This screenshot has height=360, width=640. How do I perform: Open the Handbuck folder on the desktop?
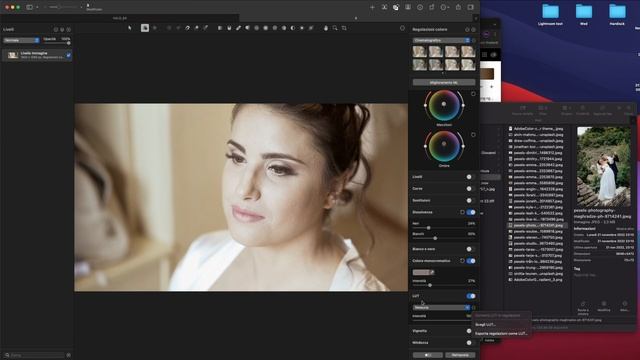(x=617, y=14)
